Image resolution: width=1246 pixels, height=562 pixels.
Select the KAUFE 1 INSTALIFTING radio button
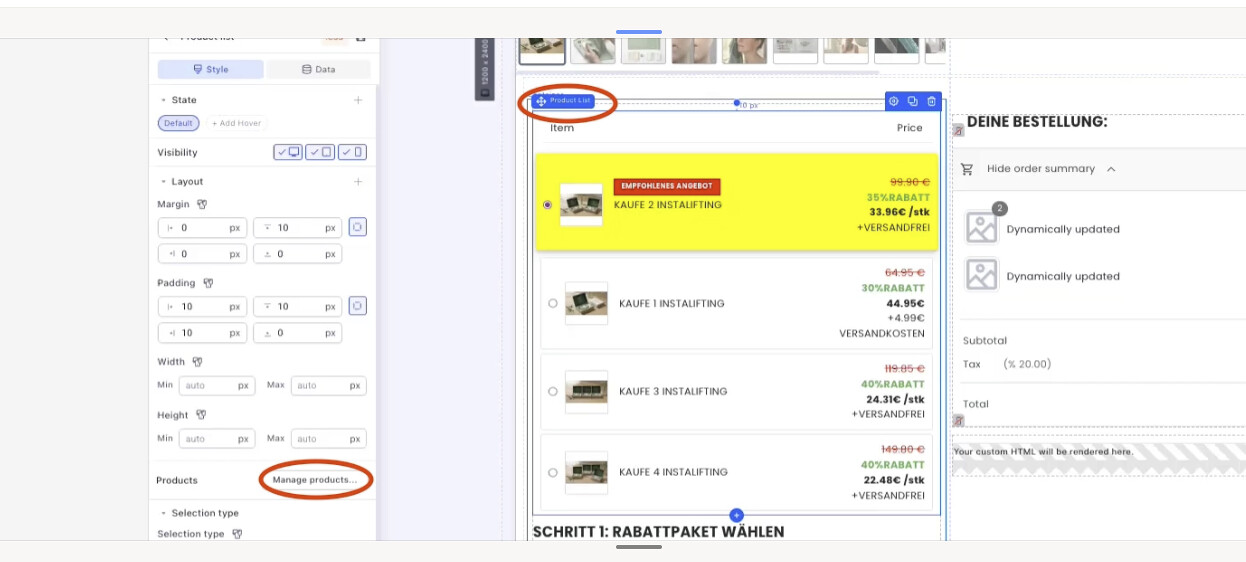coord(553,303)
